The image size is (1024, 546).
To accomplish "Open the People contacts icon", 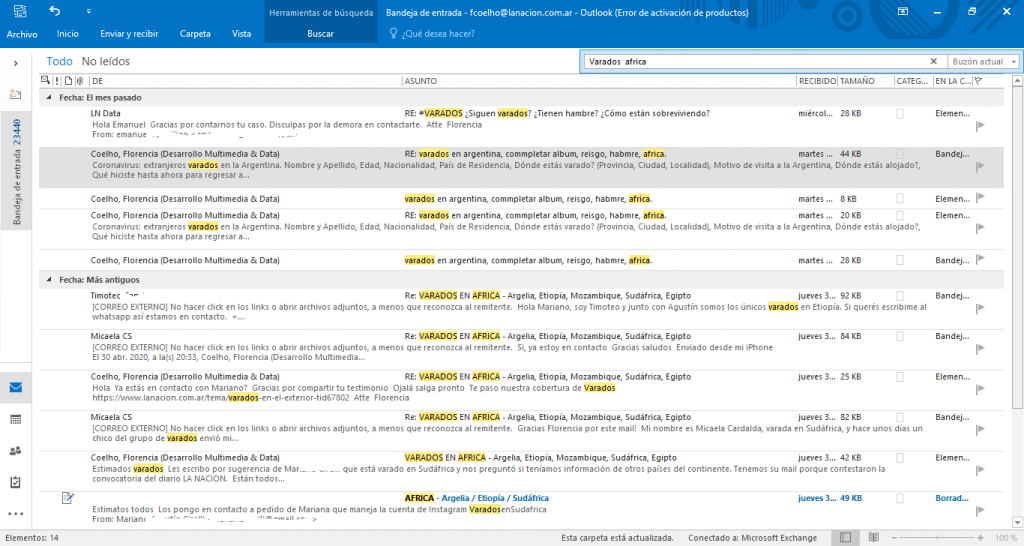I will point(16,451).
